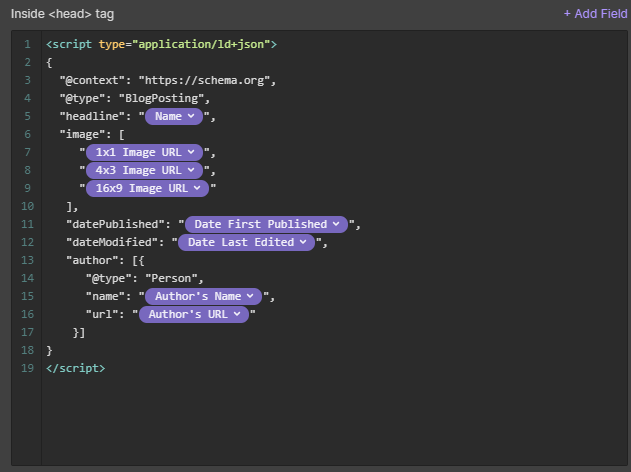This screenshot has width=631, height=472.
Task: Expand the 1x1 Image URL field pill
Action: point(145,152)
